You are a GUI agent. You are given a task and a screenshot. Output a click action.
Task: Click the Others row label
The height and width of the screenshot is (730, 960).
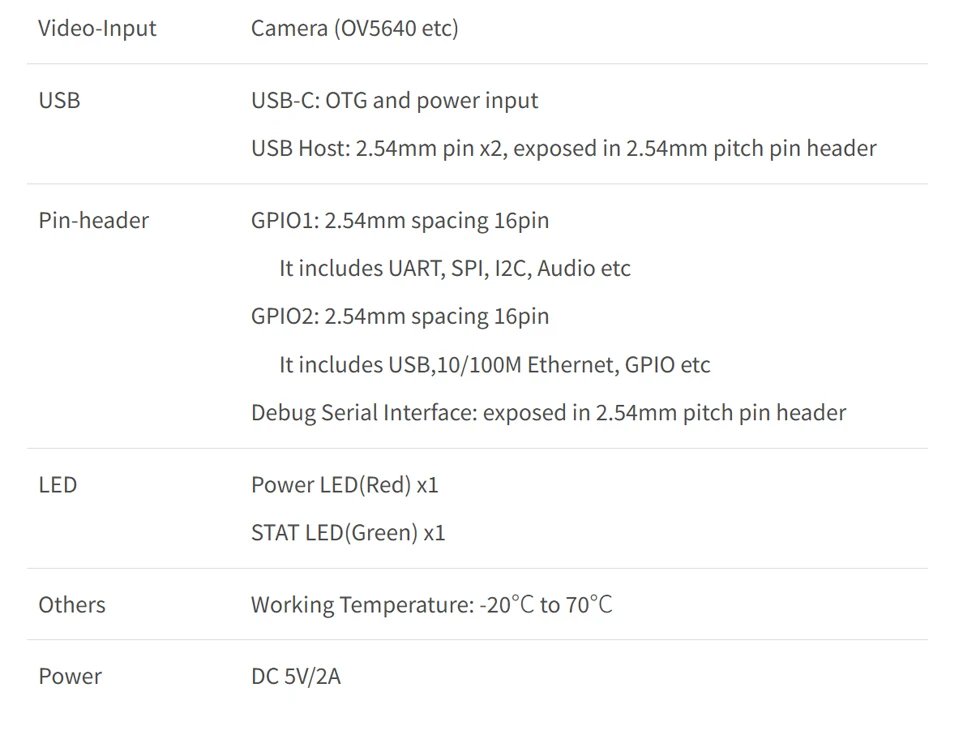pyautogui.click(x=71, y=604)
